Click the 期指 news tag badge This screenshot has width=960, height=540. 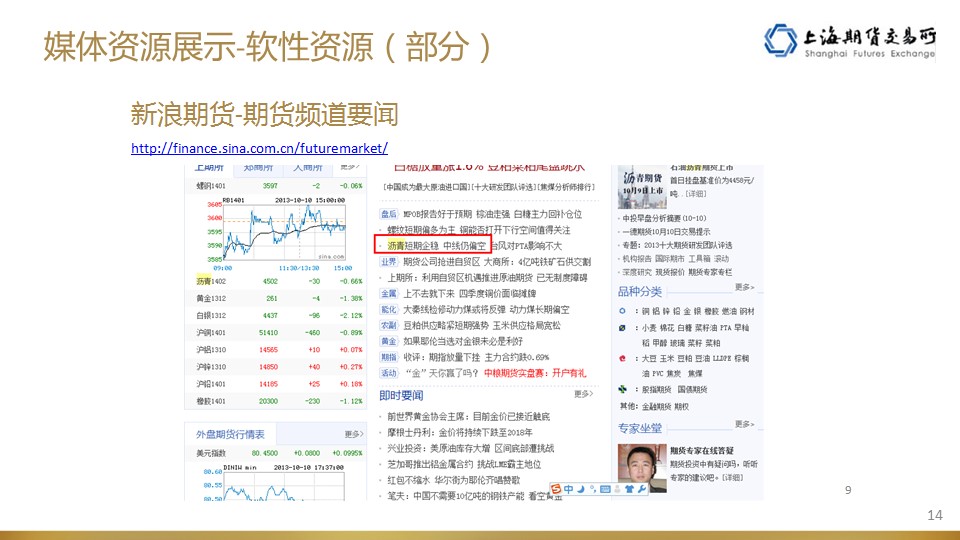click(x=389, y=357)
